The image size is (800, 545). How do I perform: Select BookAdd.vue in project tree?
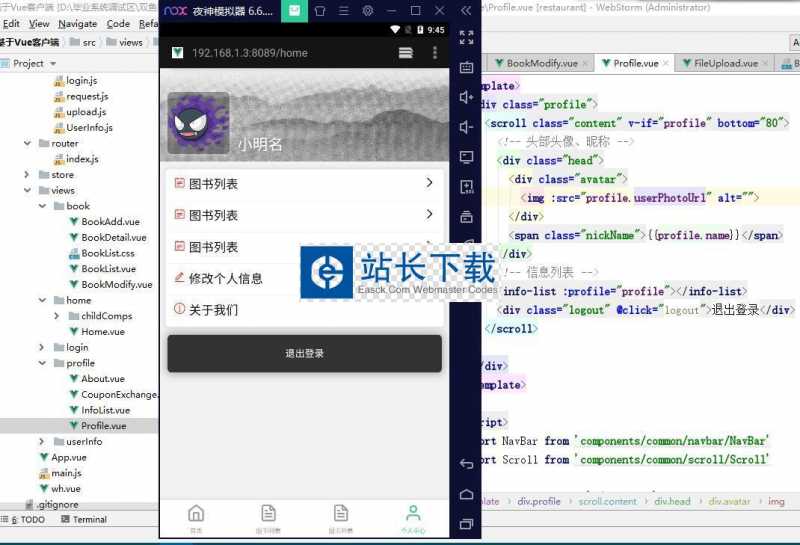pos(105,222)
